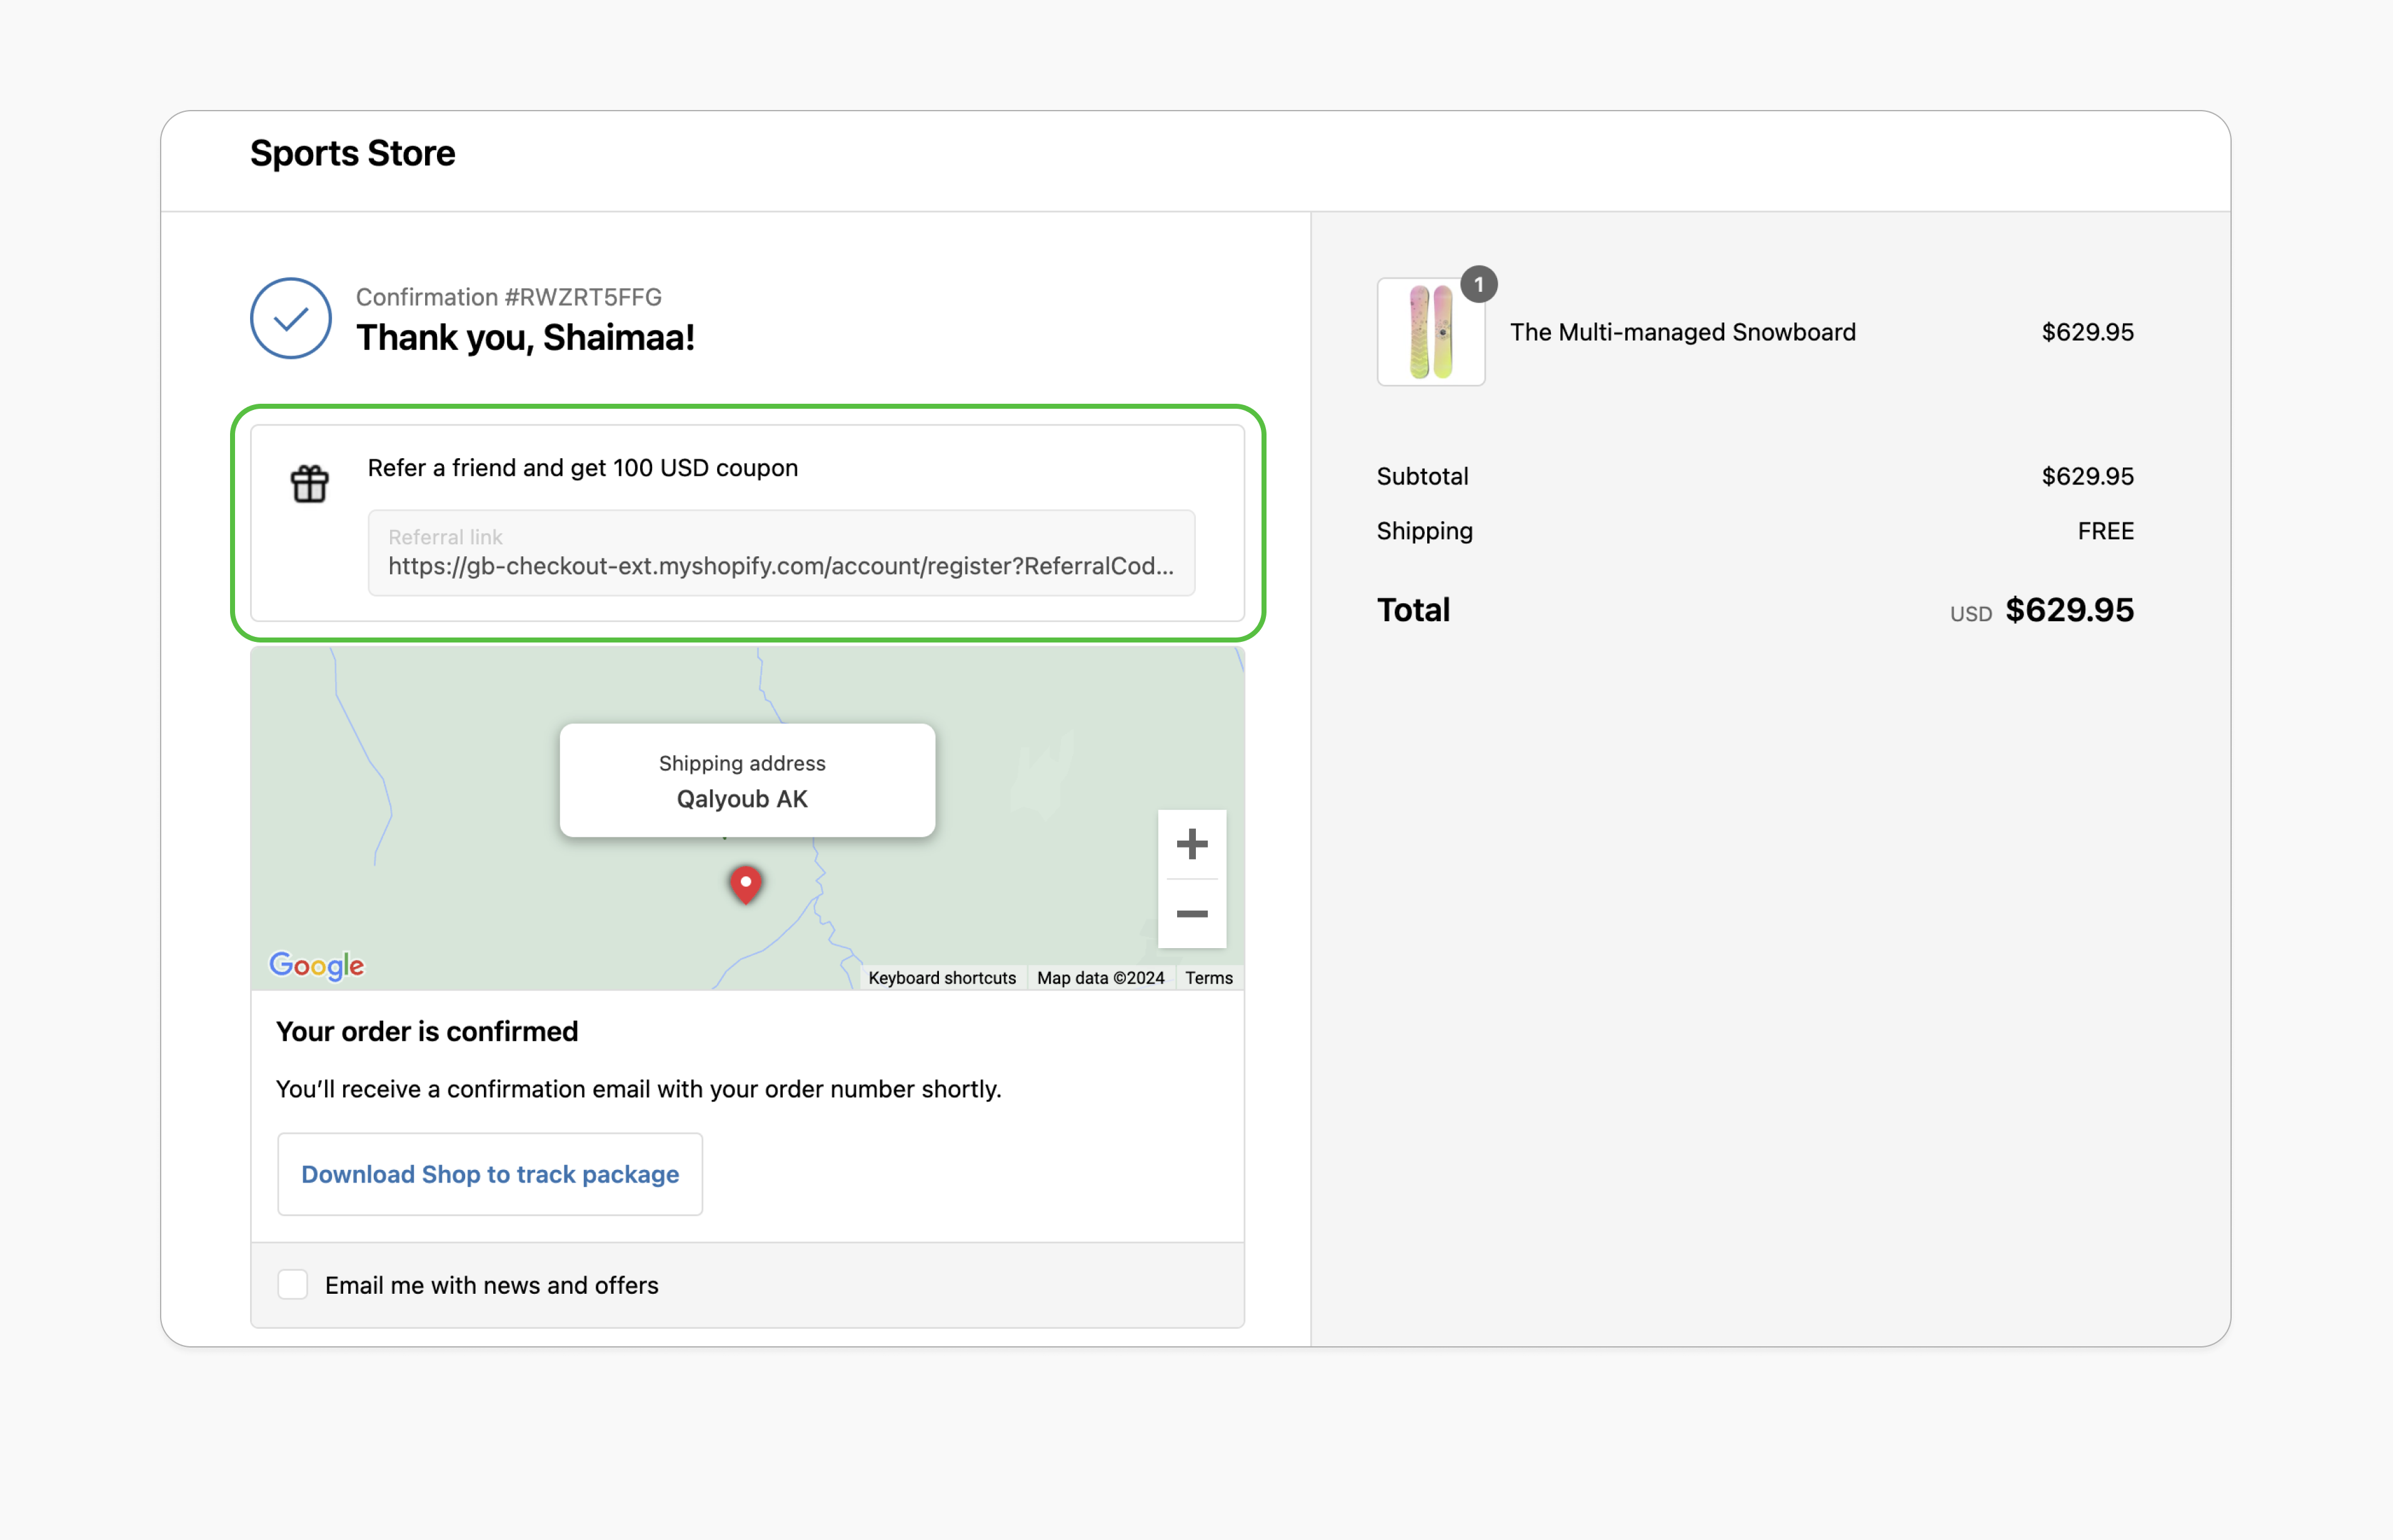This screenshot has height=1540, width=2393.
Task: Select the referral link input field
Action: pyautogui.click(x=780, y=553)
